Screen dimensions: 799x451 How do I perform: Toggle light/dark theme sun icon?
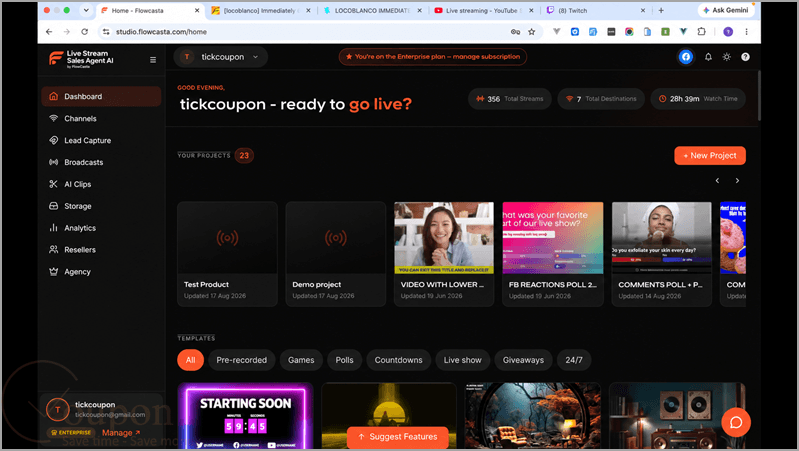pyautogui.click(x=727, y=57)
